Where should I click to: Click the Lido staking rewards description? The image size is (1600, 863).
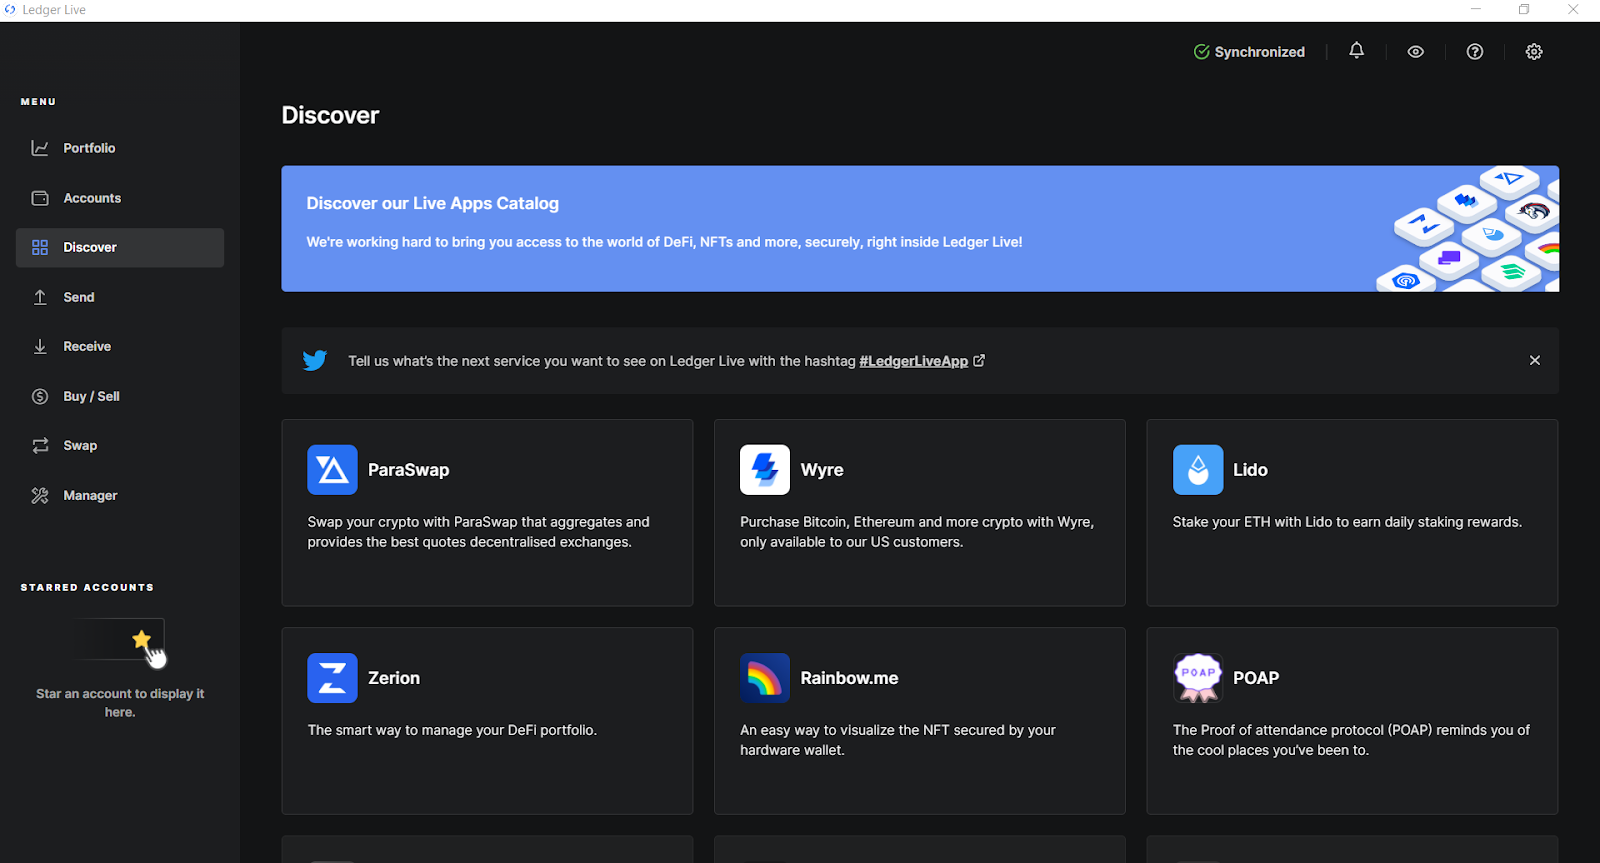point(1347,522)
